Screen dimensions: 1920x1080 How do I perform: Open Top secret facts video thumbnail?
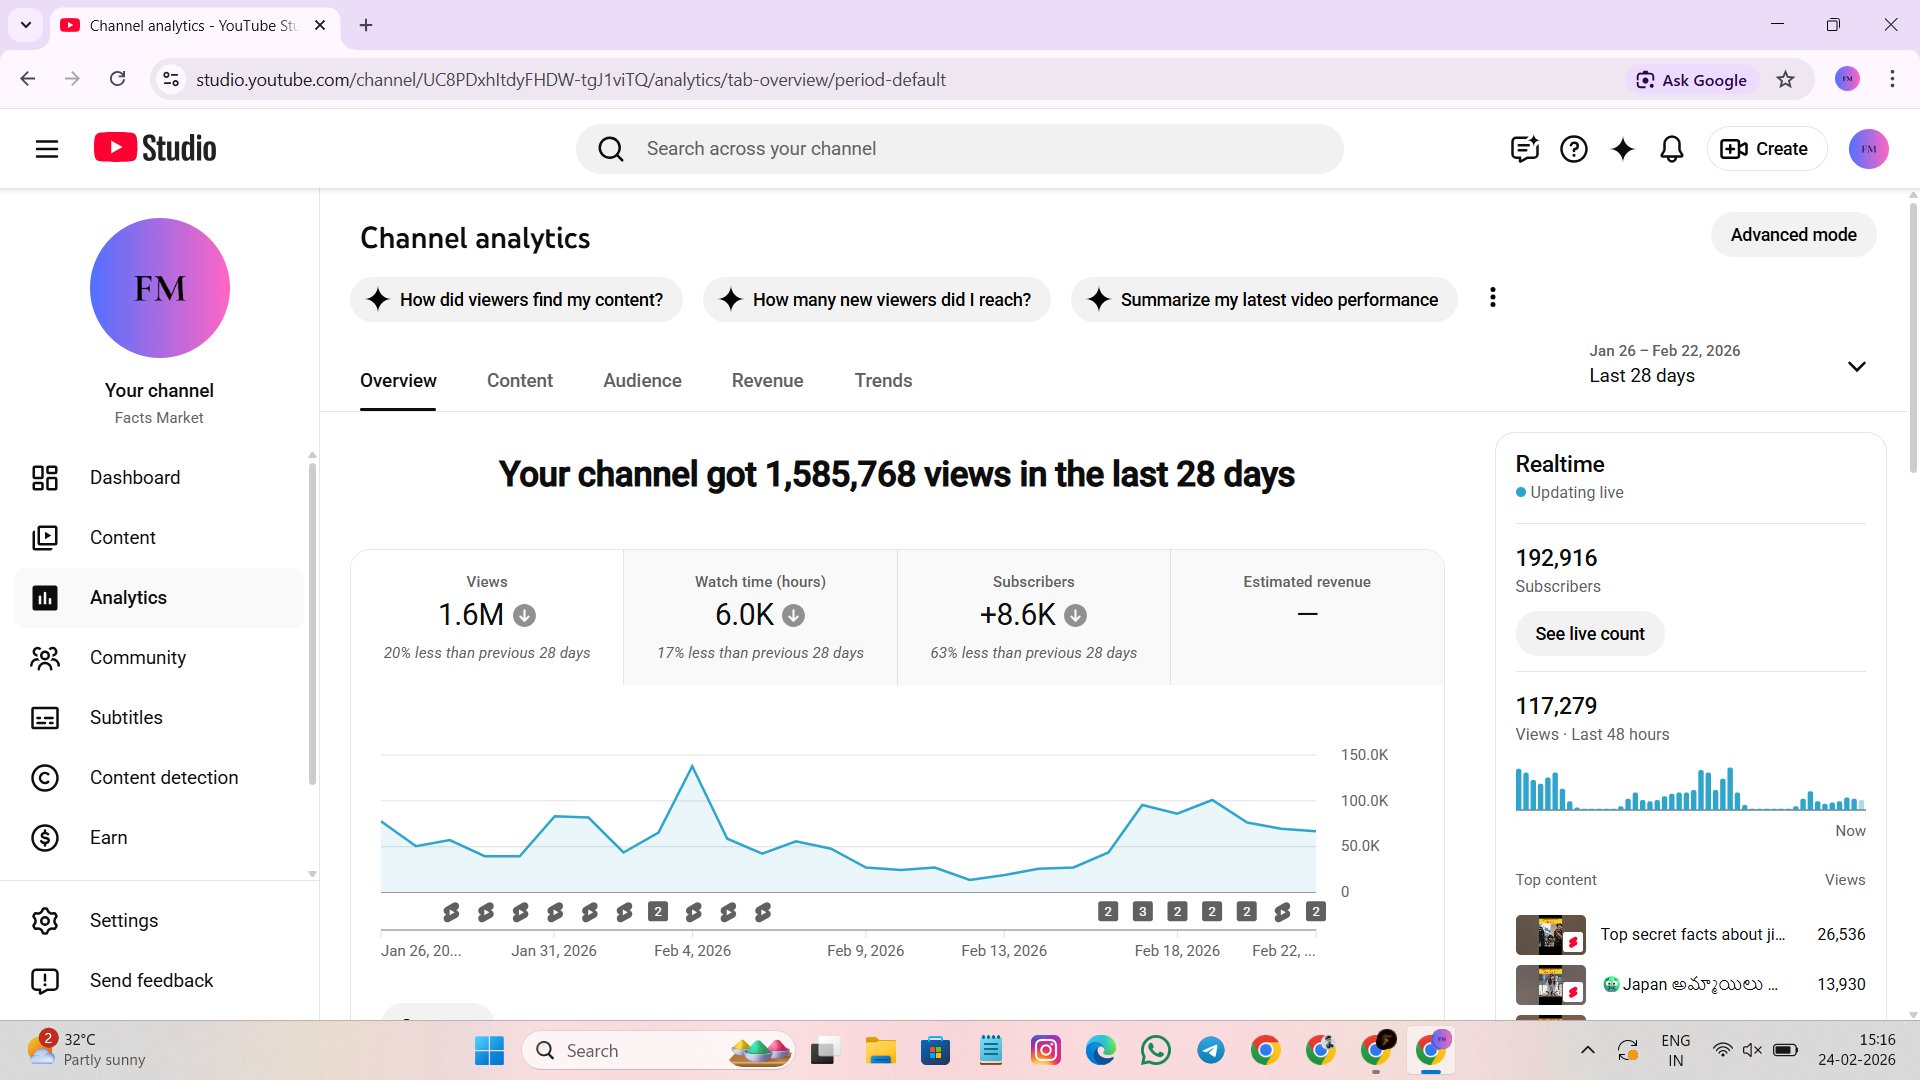coord(1549,935)
